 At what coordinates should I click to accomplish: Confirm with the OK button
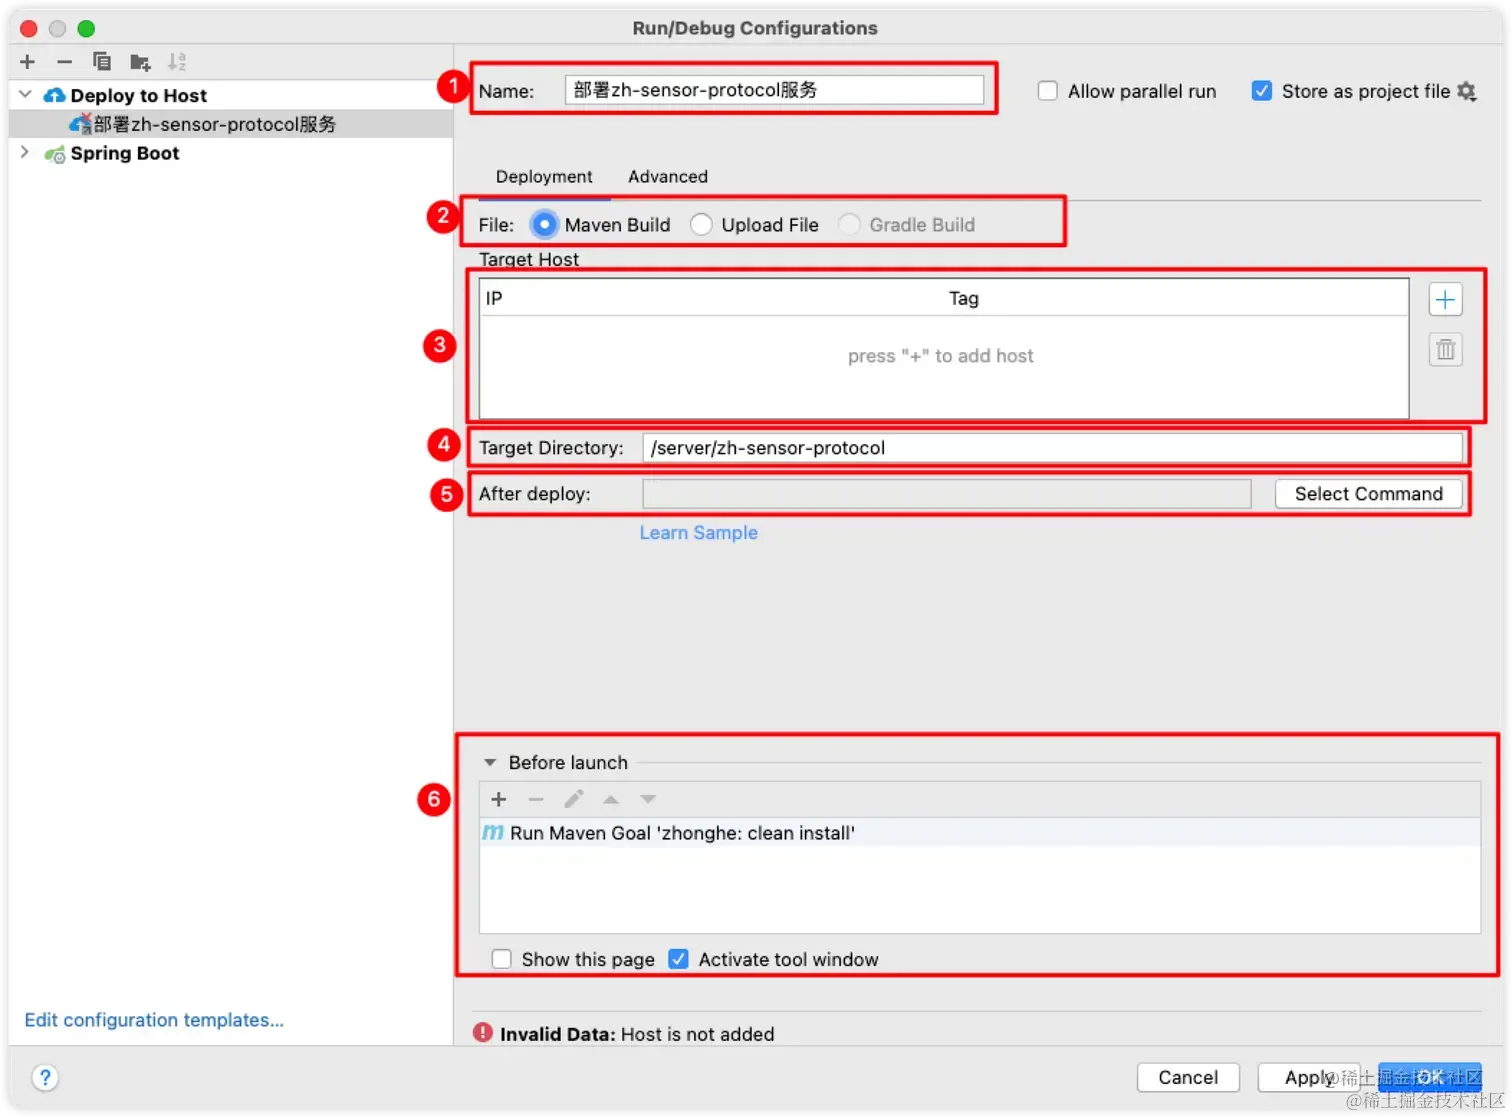tap(1430, 1077)
